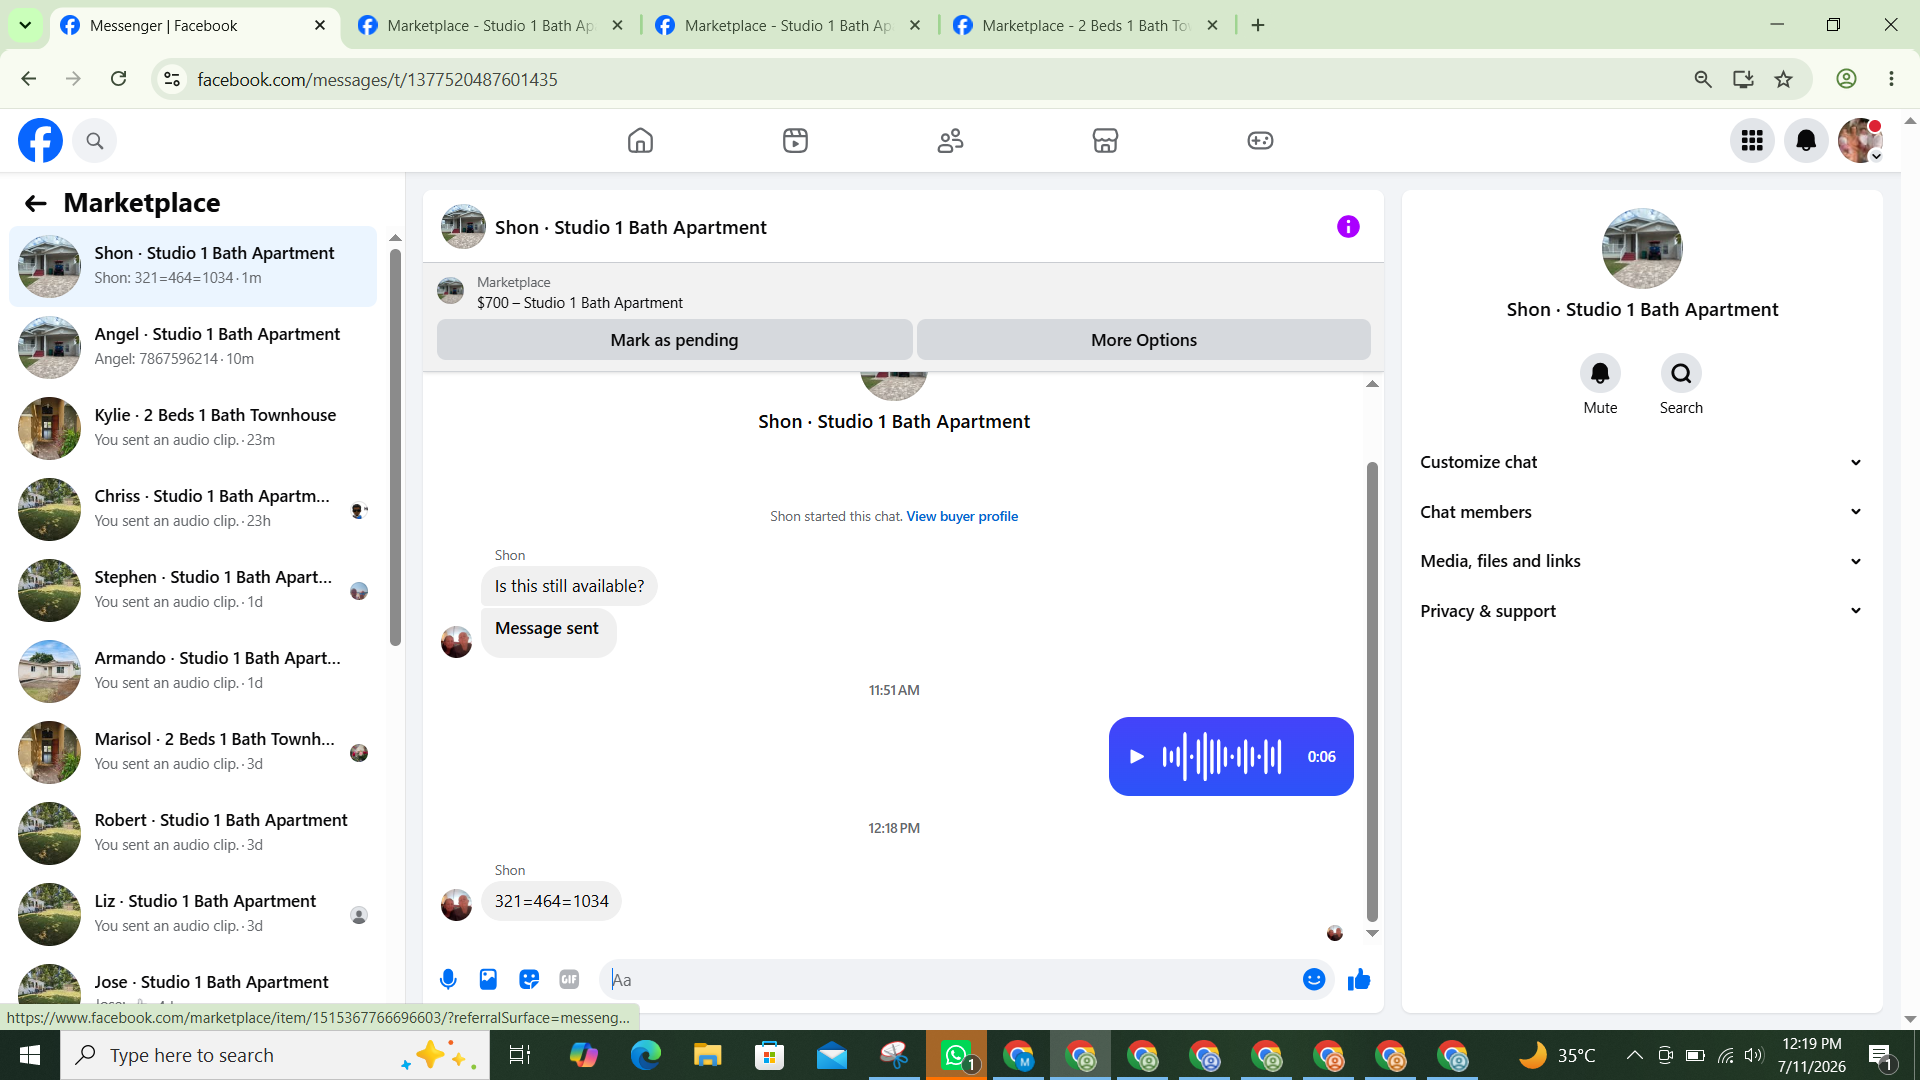Open Marisol · 2 Beds 1 Bath chat
This screenshot has width=1920, height=1080.
193,752
